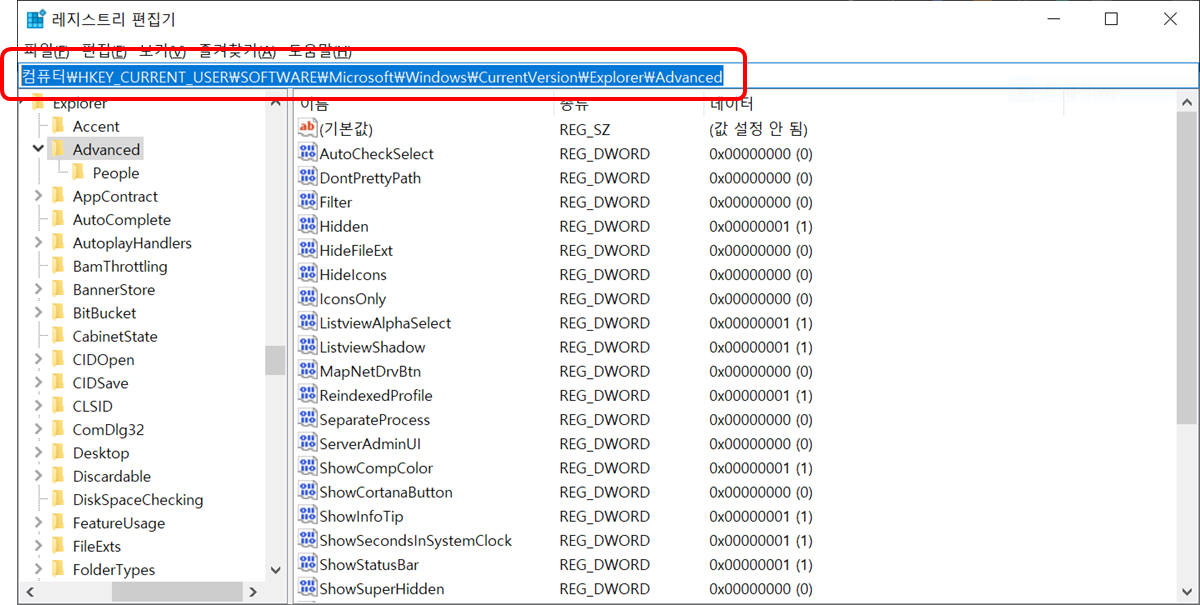Expand the Discardable key

tap(38, 476)
